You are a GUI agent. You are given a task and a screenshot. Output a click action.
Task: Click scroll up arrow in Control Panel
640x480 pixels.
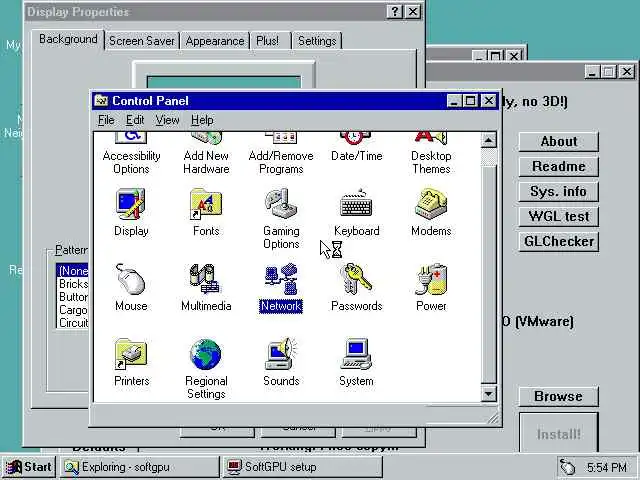[x=489, y=140]
